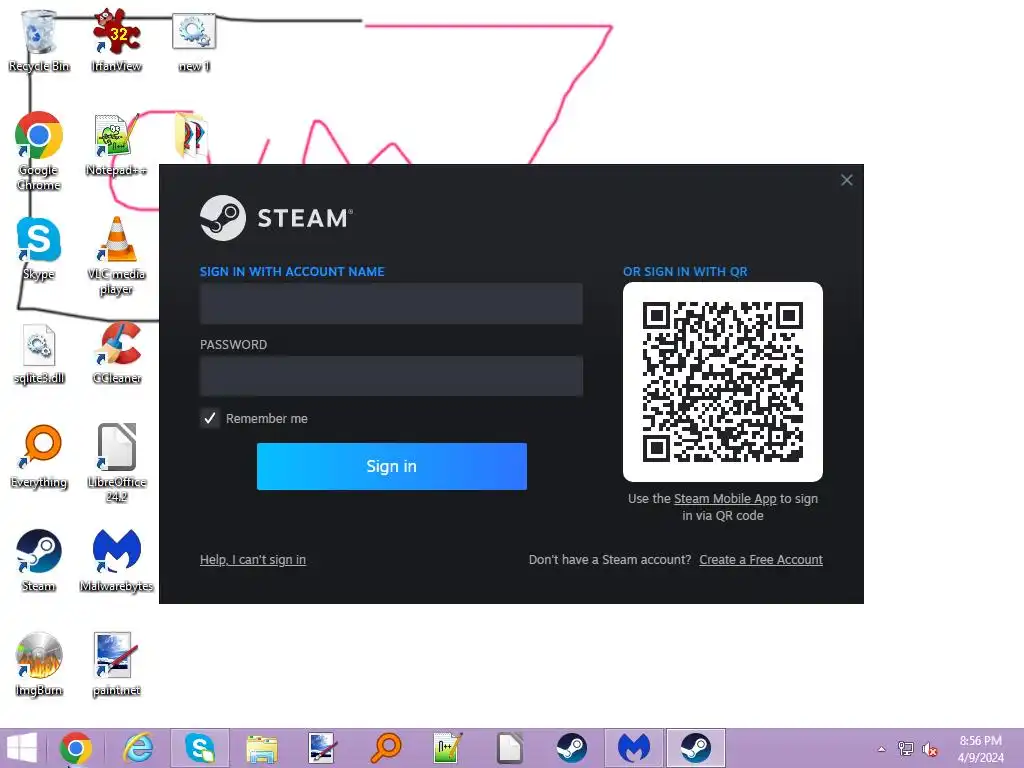Open the taskbar clock and date
The height and width of the screenshot is (768, 1024).
980,749
